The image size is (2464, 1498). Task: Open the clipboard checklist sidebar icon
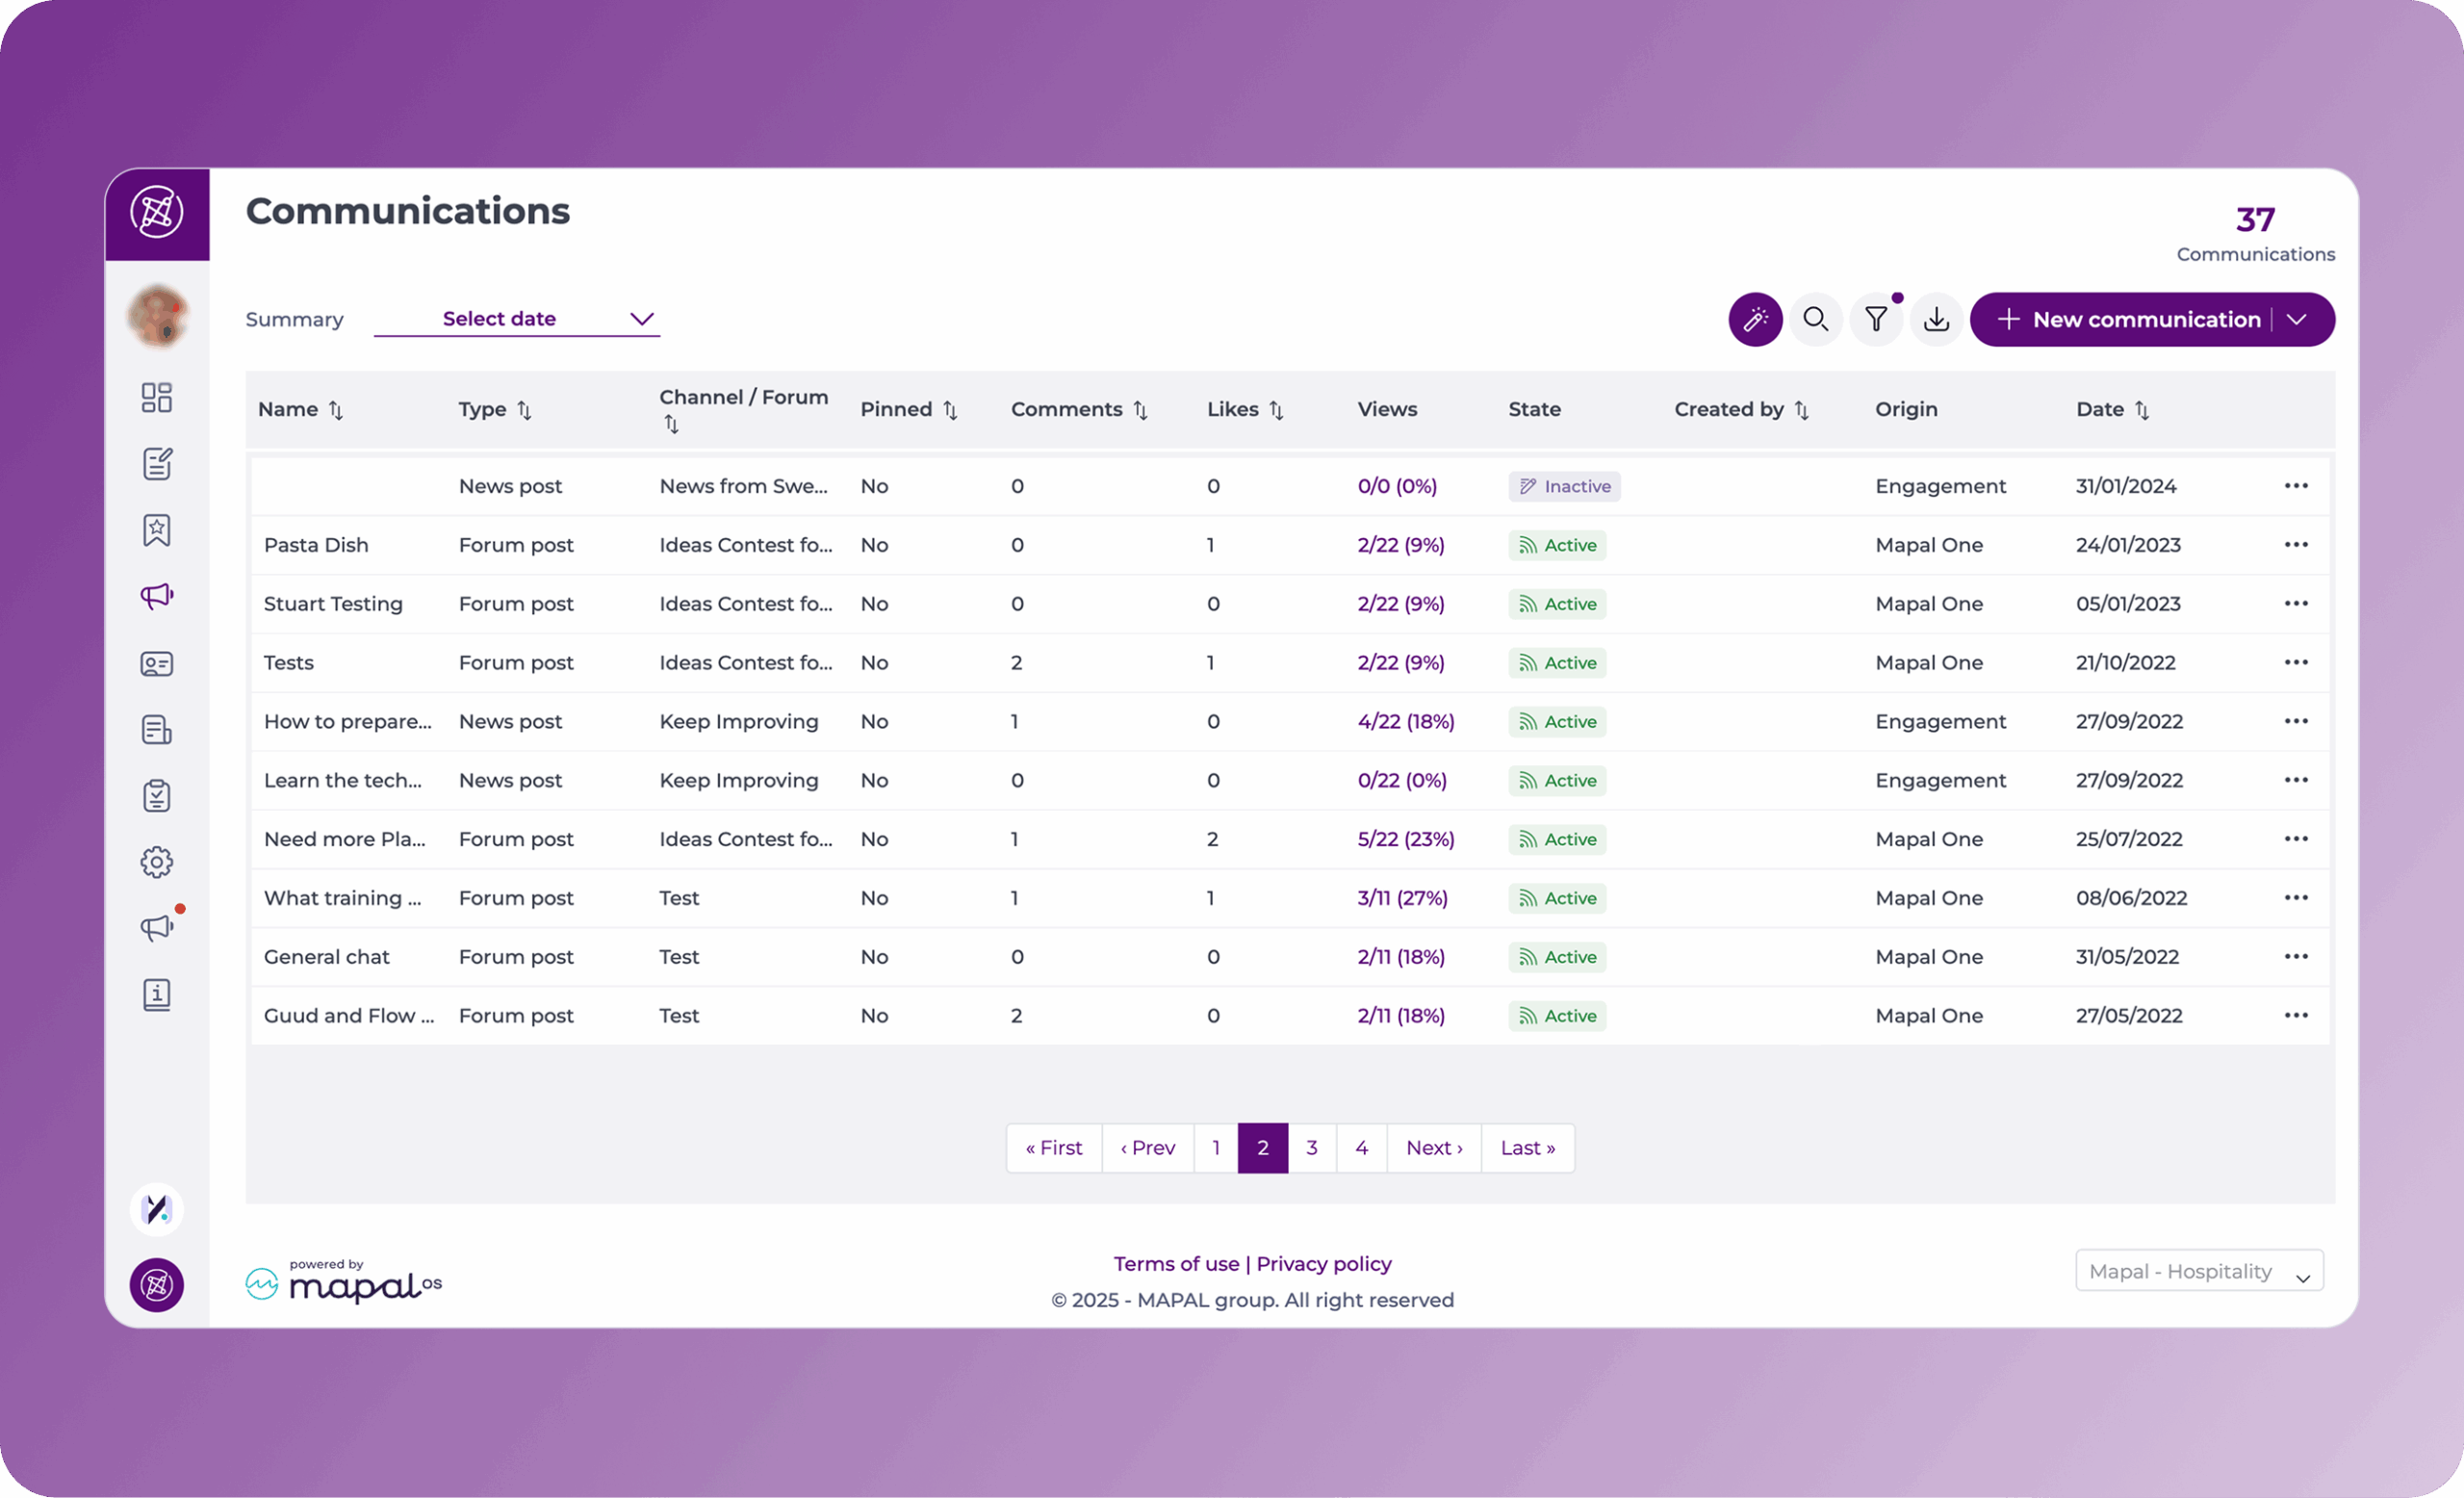[x=157, y=795]
